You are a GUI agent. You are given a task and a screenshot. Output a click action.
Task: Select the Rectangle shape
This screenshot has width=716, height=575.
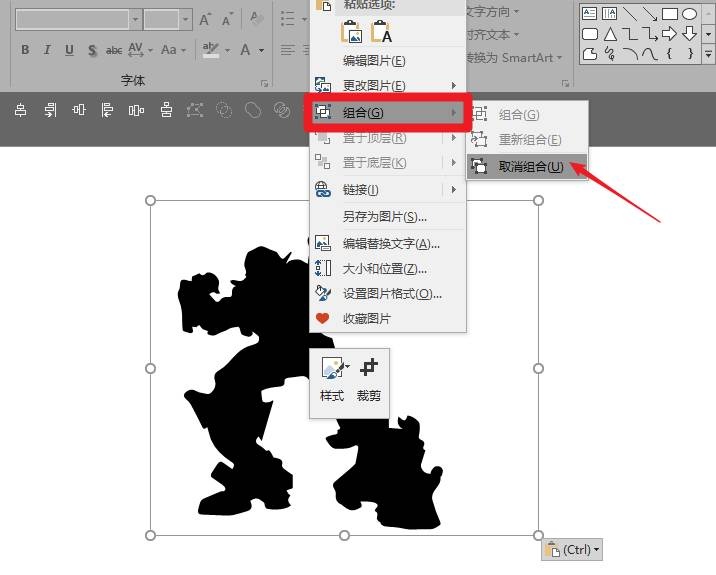coord(669,14)
